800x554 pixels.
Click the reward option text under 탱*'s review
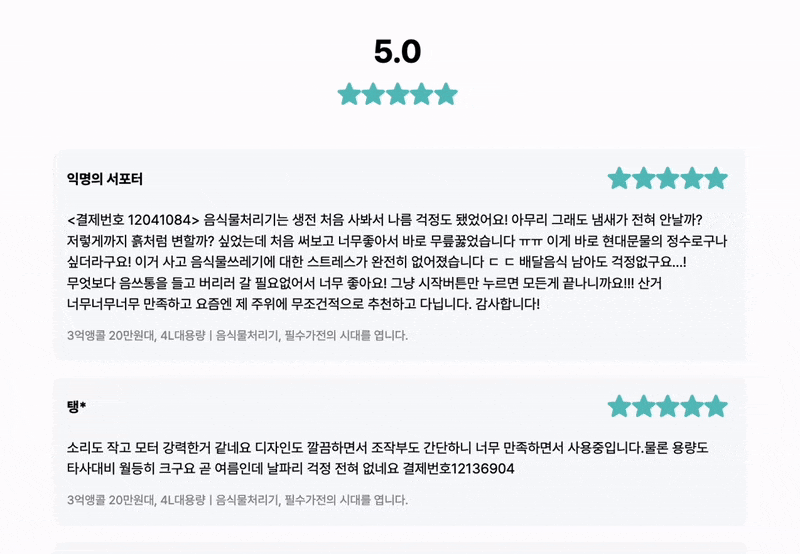click(x=237, y=498)
